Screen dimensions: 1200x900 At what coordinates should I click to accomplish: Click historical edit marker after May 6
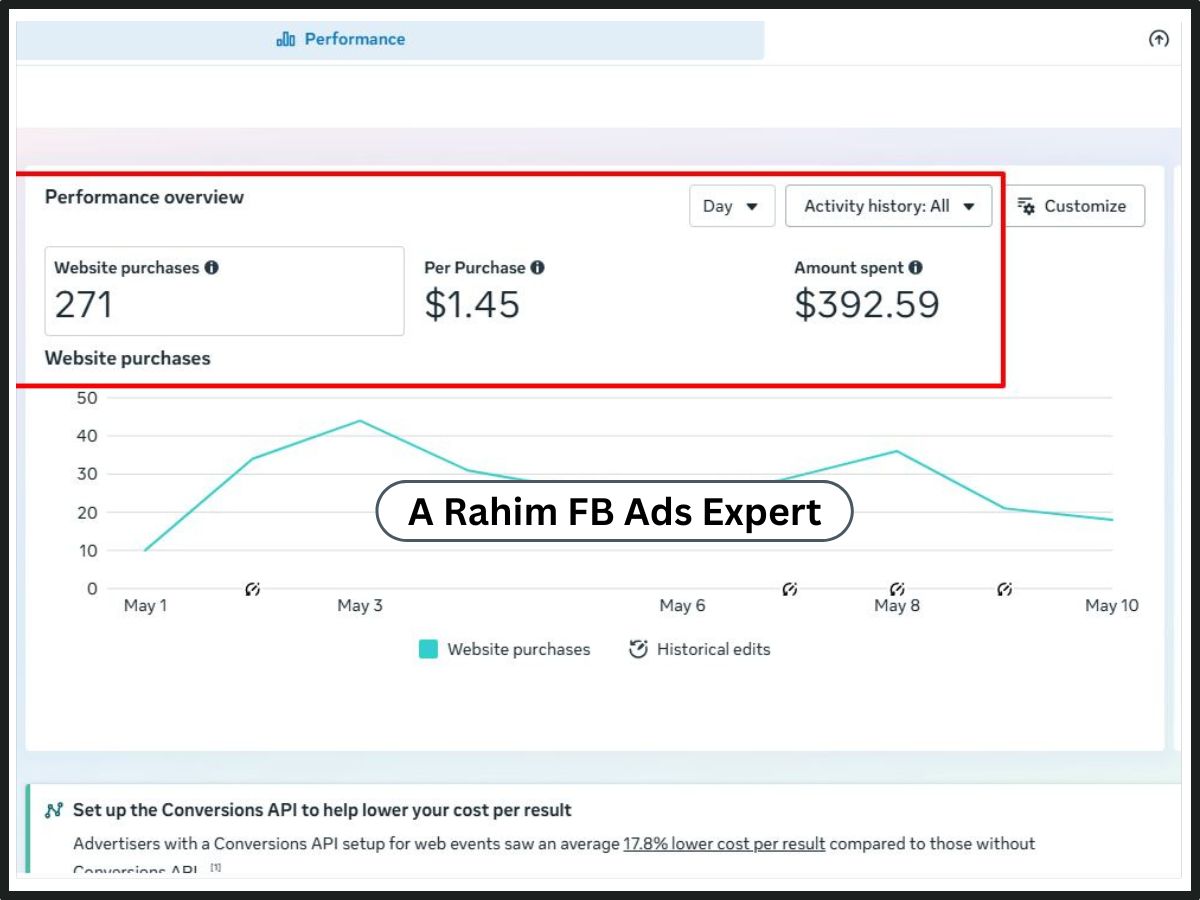point(790,589)
